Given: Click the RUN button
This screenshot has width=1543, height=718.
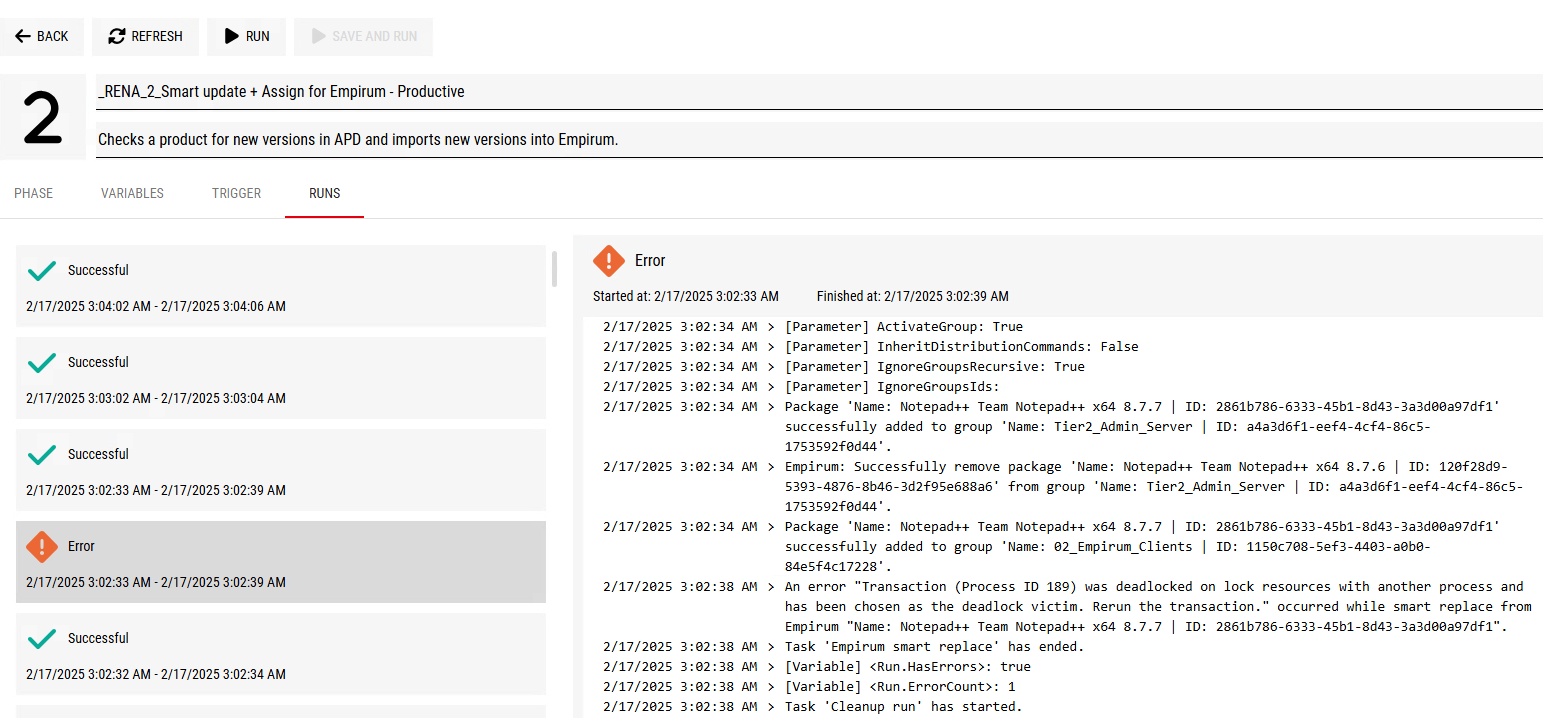Looking at the screenshot, I should tap(246, 36).
